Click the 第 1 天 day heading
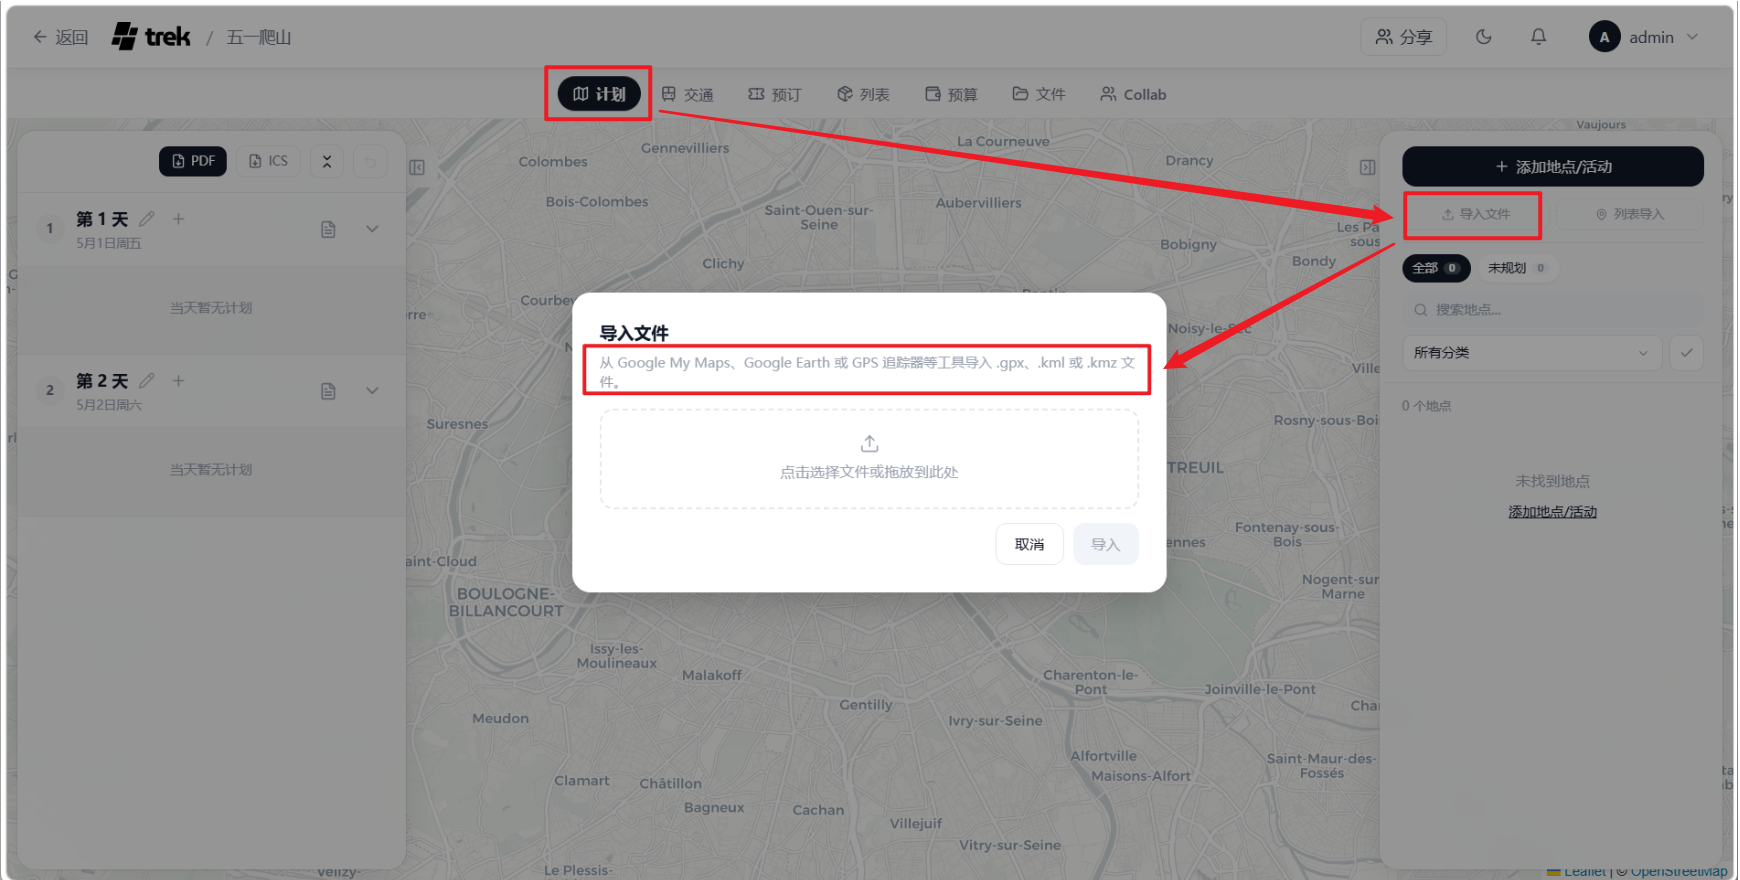1740x880 pixels. [x=102, y=219]
